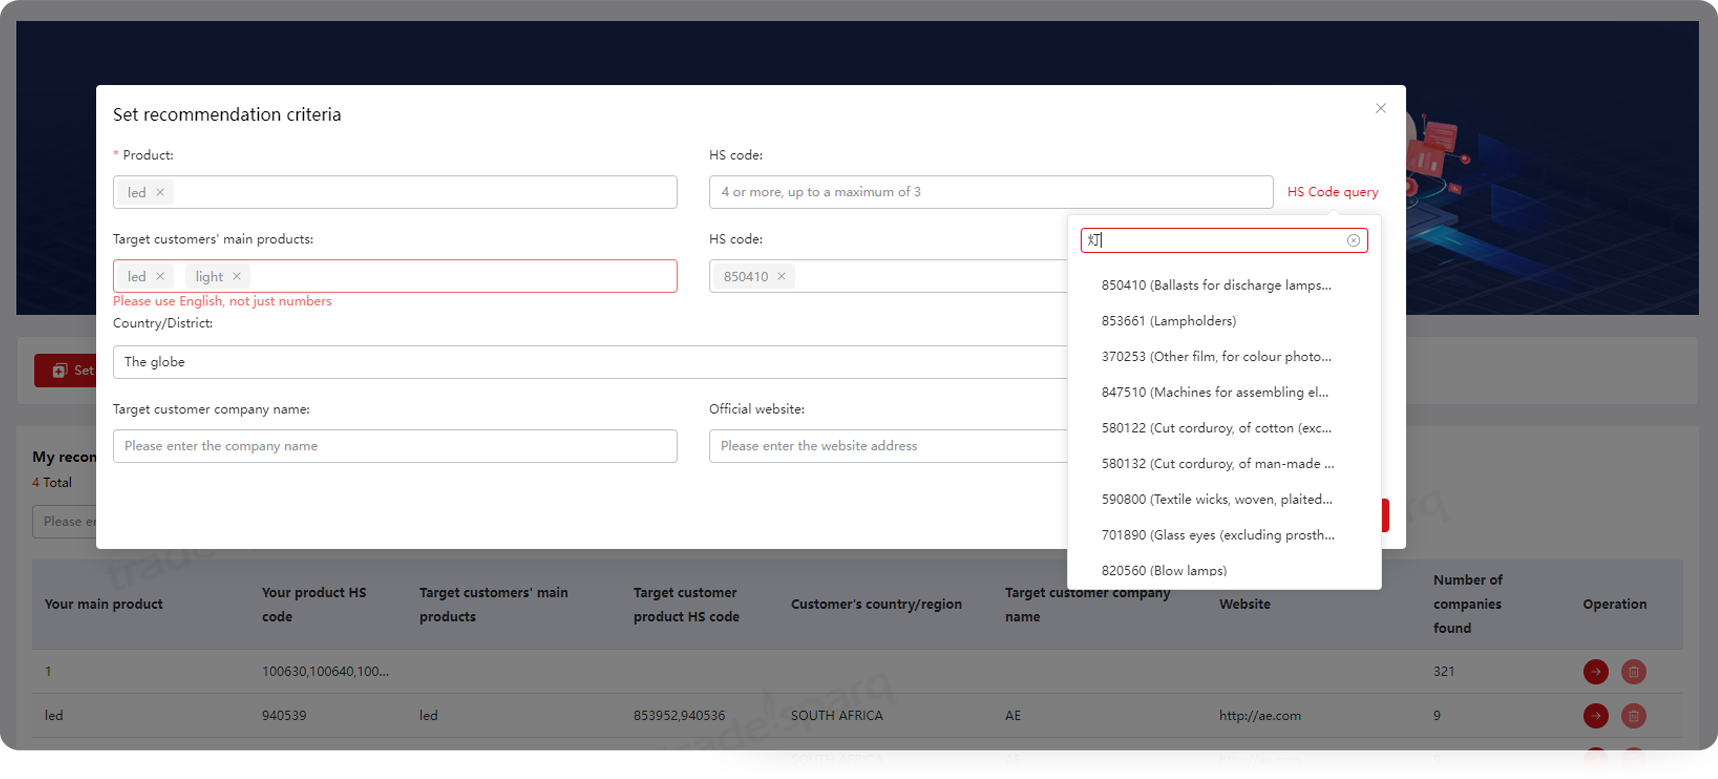1718x779 pixels.
Task: Delete the row with 321 companies found
Action: pos(1633,672)
